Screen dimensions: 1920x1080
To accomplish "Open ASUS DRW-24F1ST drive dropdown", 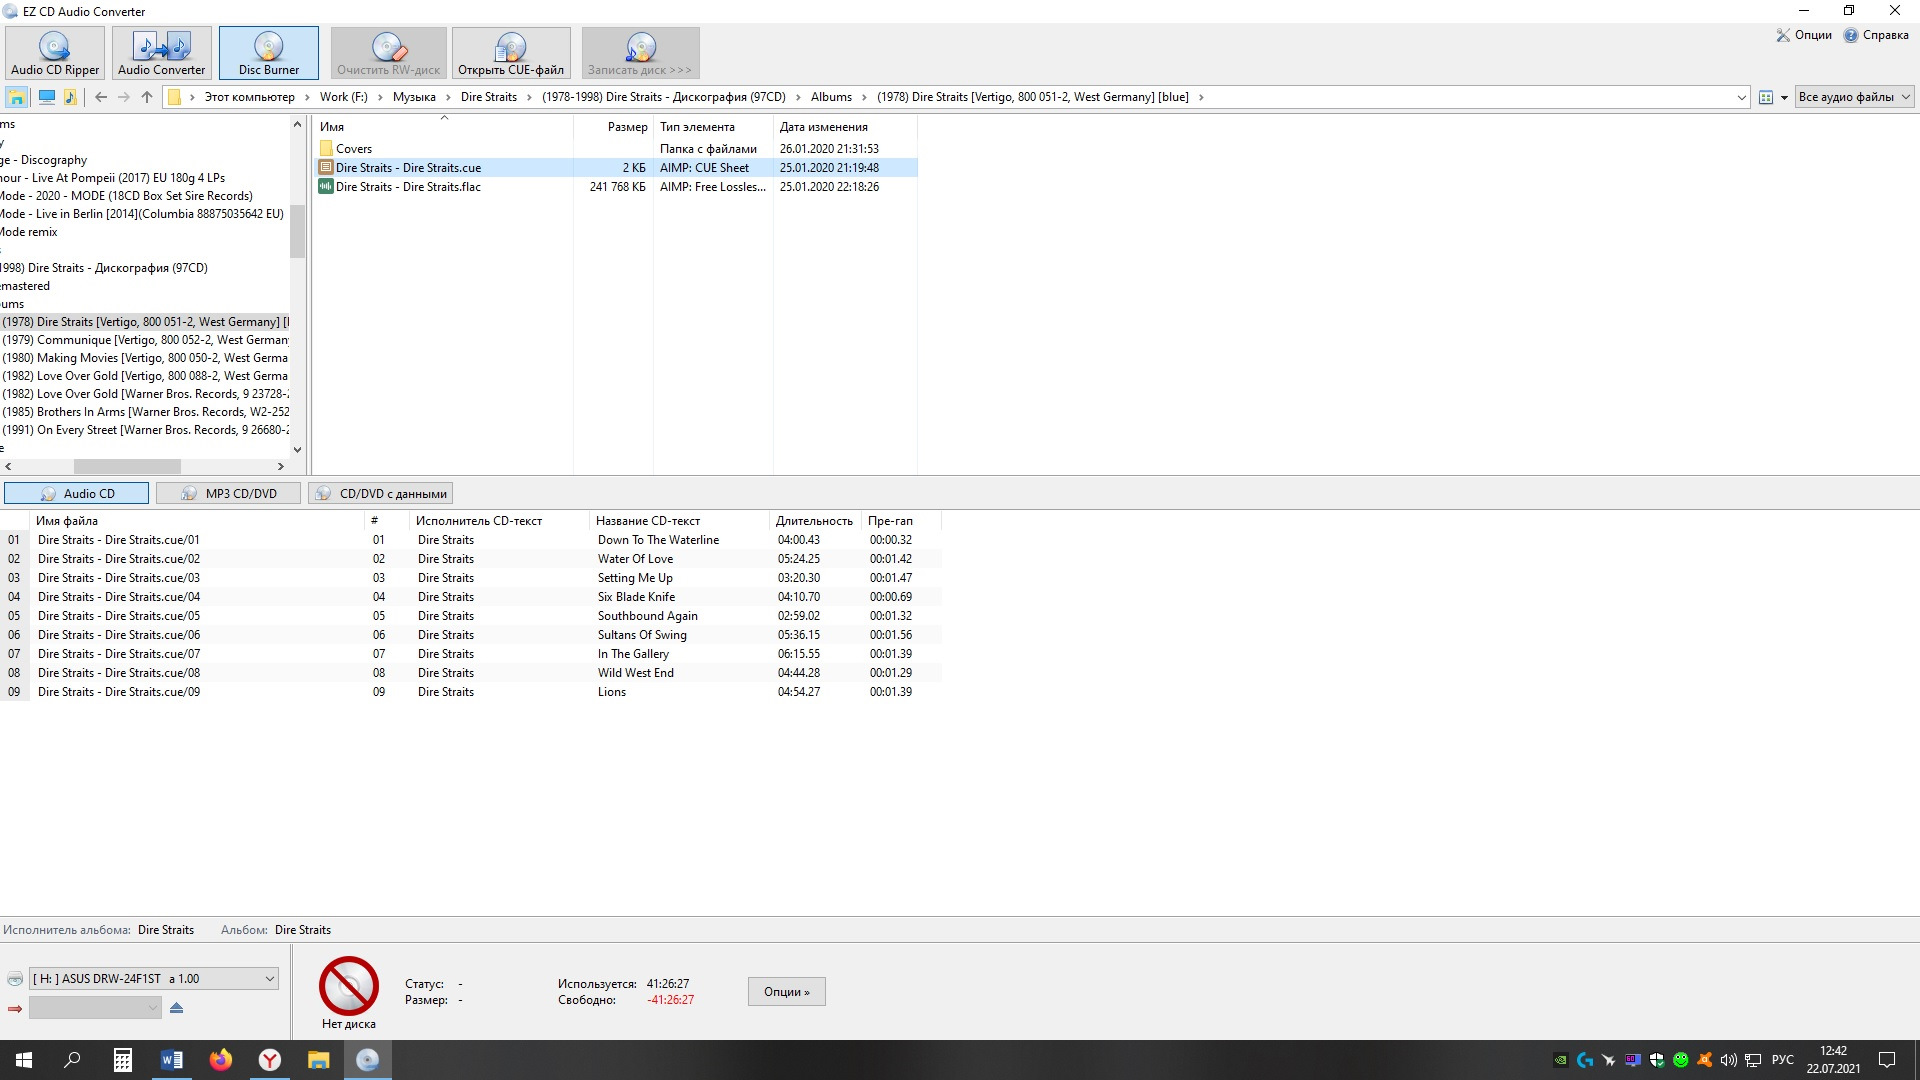I will click(154, 979).
